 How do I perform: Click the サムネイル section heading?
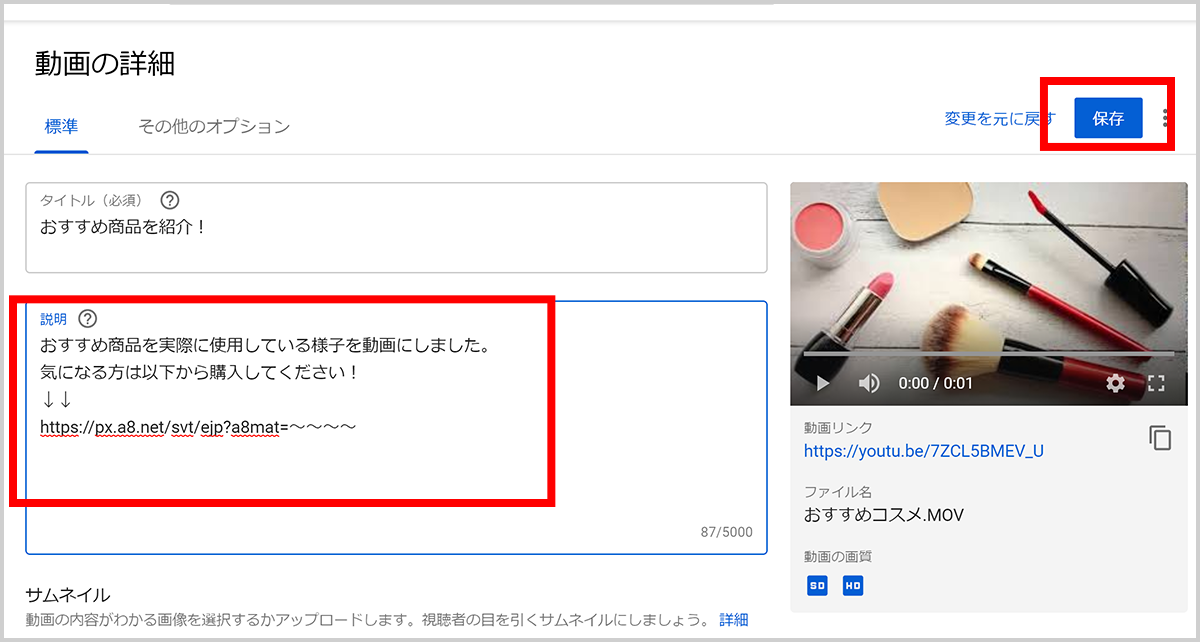68,595
